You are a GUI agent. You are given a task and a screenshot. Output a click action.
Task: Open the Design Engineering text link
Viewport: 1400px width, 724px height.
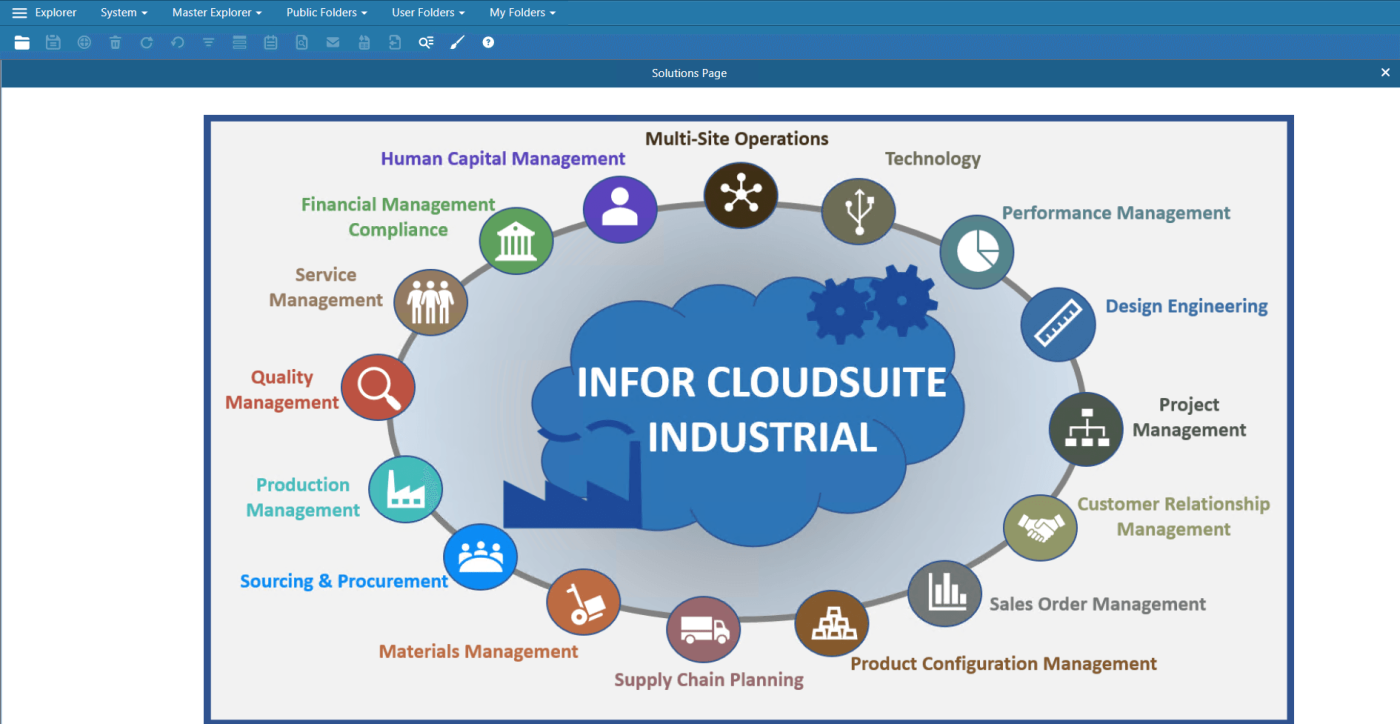pyautogui.click(x=1186, y=307)
